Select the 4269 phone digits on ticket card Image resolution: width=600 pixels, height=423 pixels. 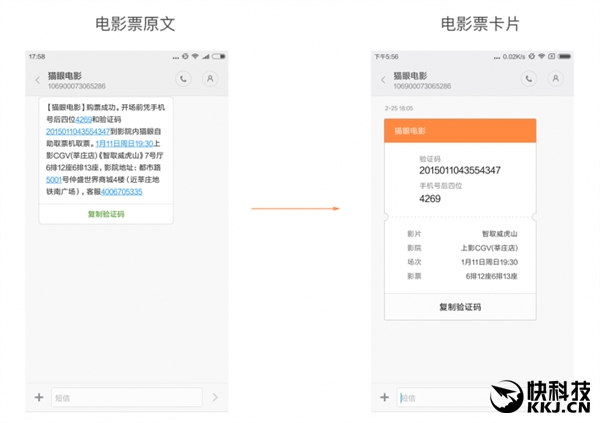click(x=430, y=199)
